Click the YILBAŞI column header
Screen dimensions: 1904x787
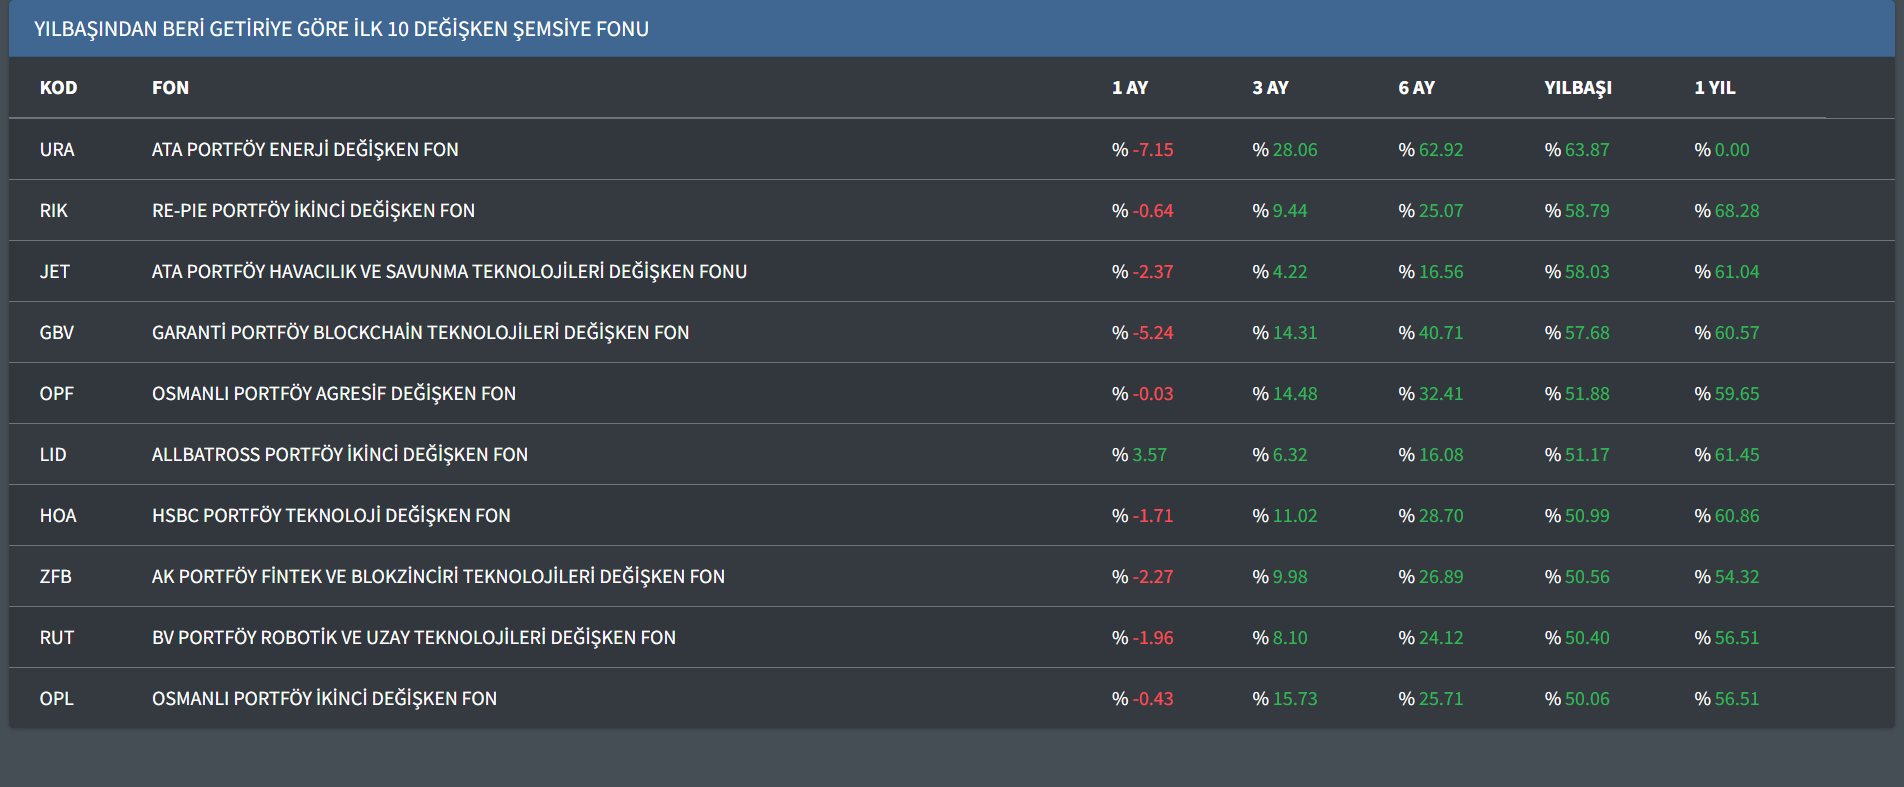click(1577, 88)
